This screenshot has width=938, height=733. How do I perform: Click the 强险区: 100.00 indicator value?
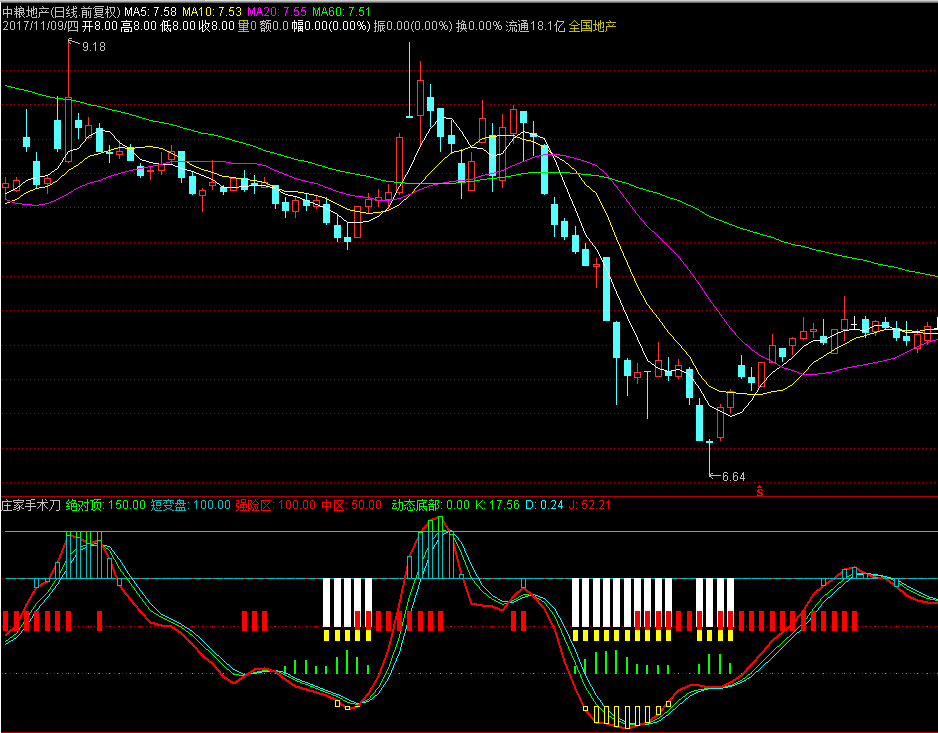(275, 505)
